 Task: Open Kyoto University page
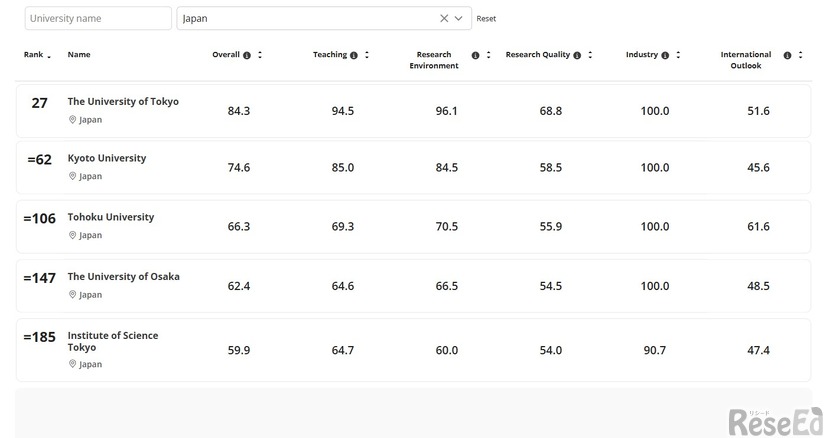click(x=107, y=158)
